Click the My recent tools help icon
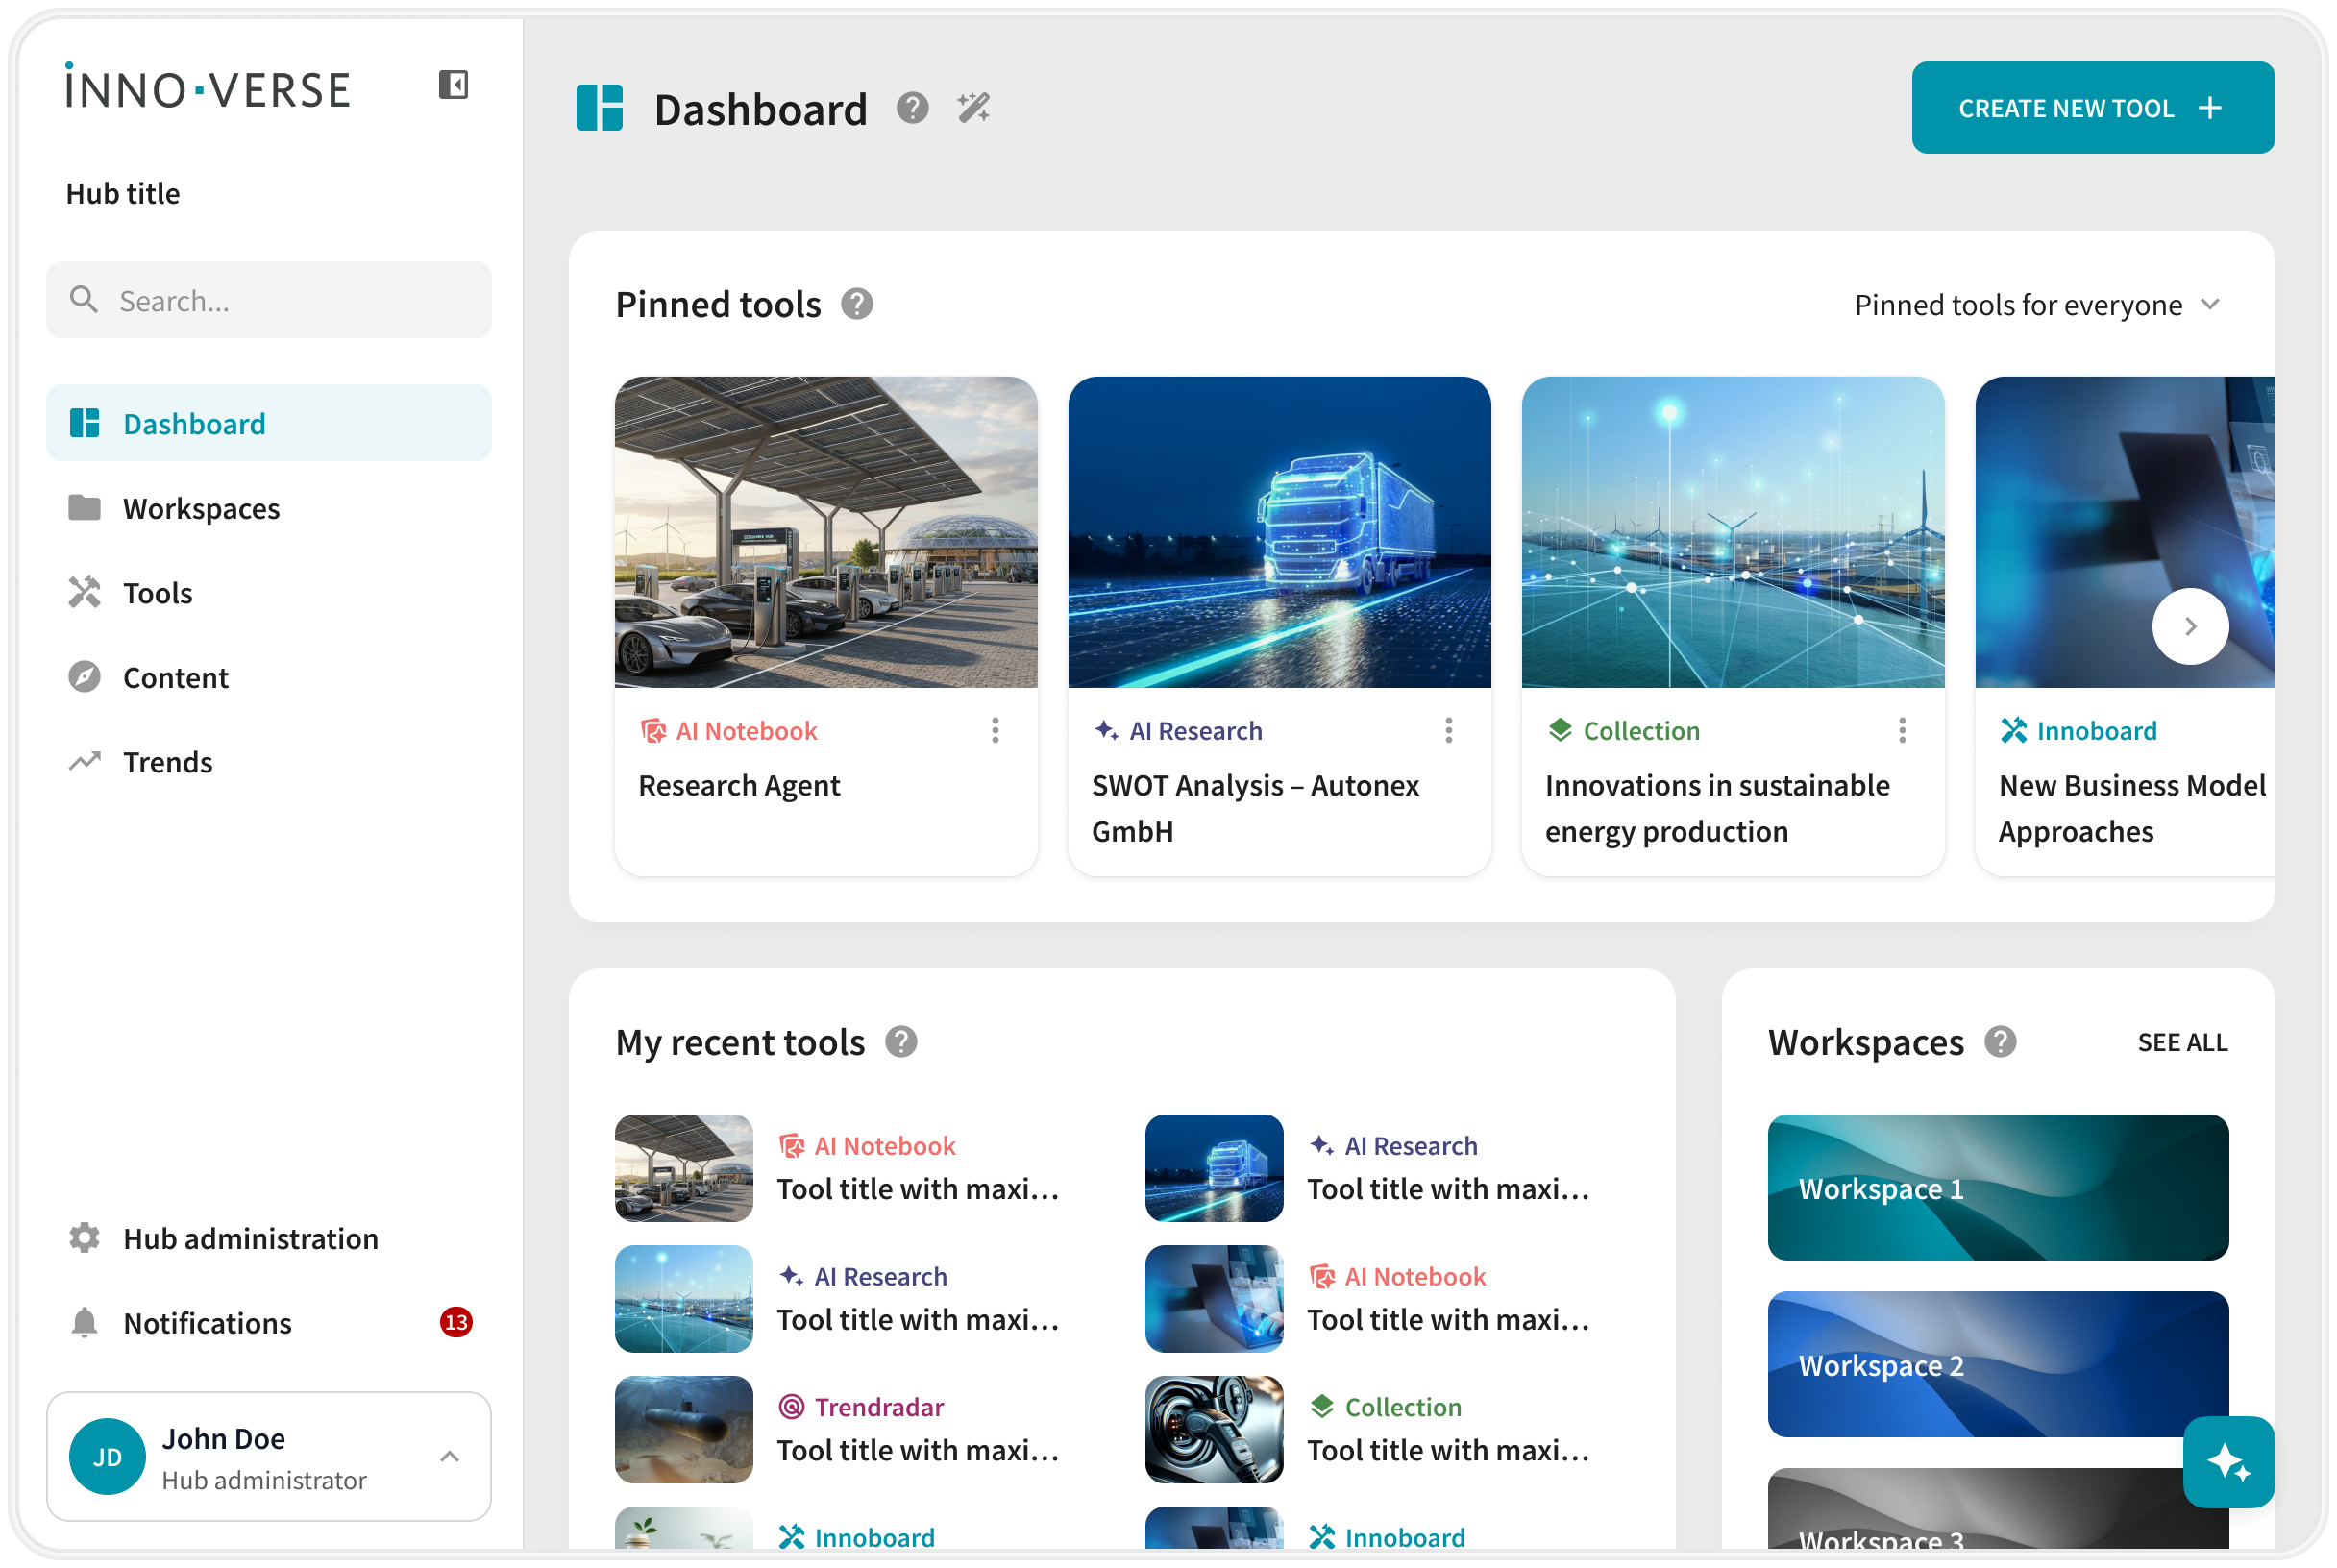Screen dimensions: 2337x1568 (x=901, y=1042)
